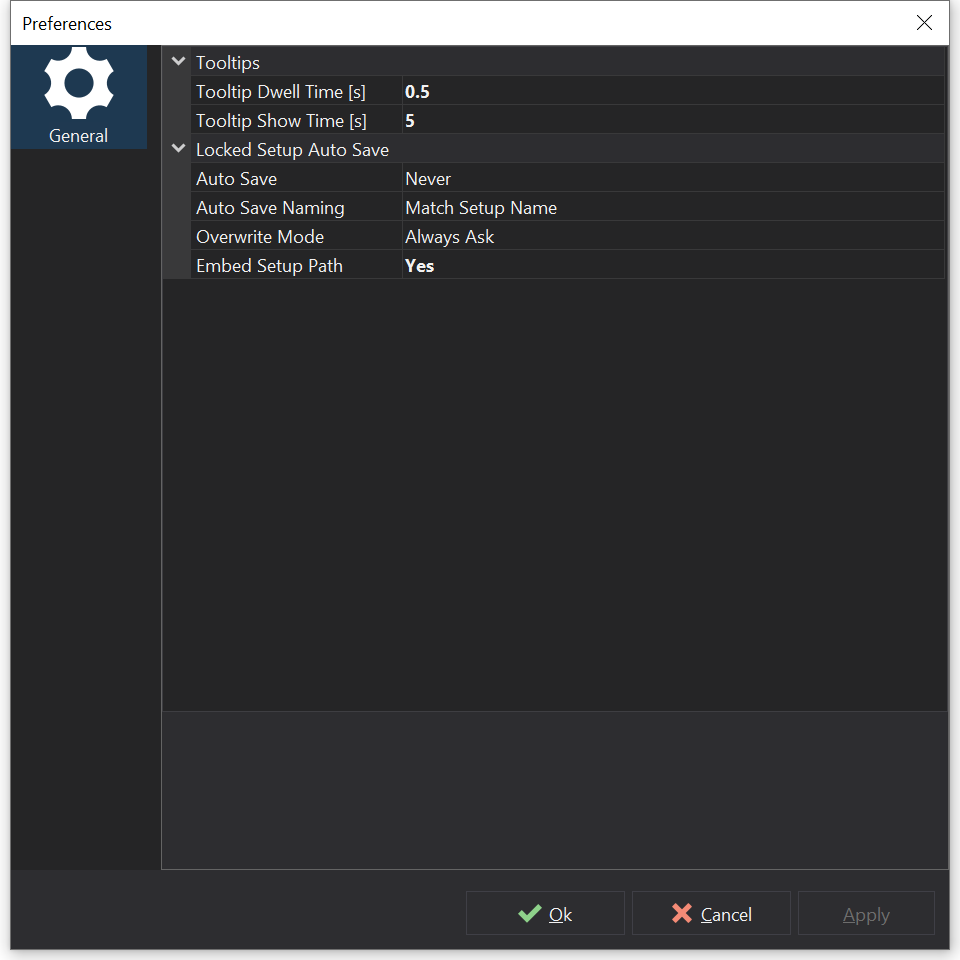Select the Embed Setup Path label
960x960 pixels.
[269, 266]
